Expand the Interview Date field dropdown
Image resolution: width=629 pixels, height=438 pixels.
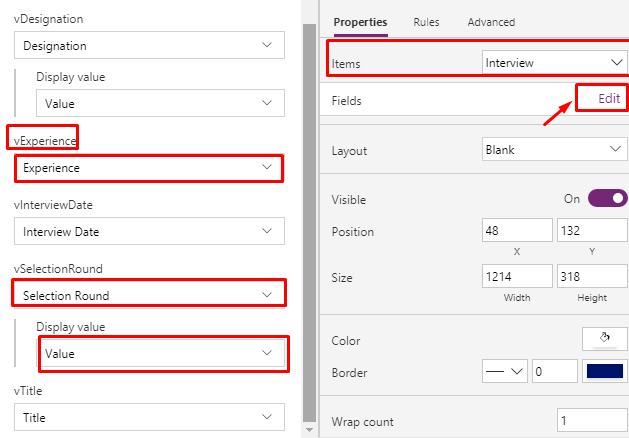click(149, 231)
